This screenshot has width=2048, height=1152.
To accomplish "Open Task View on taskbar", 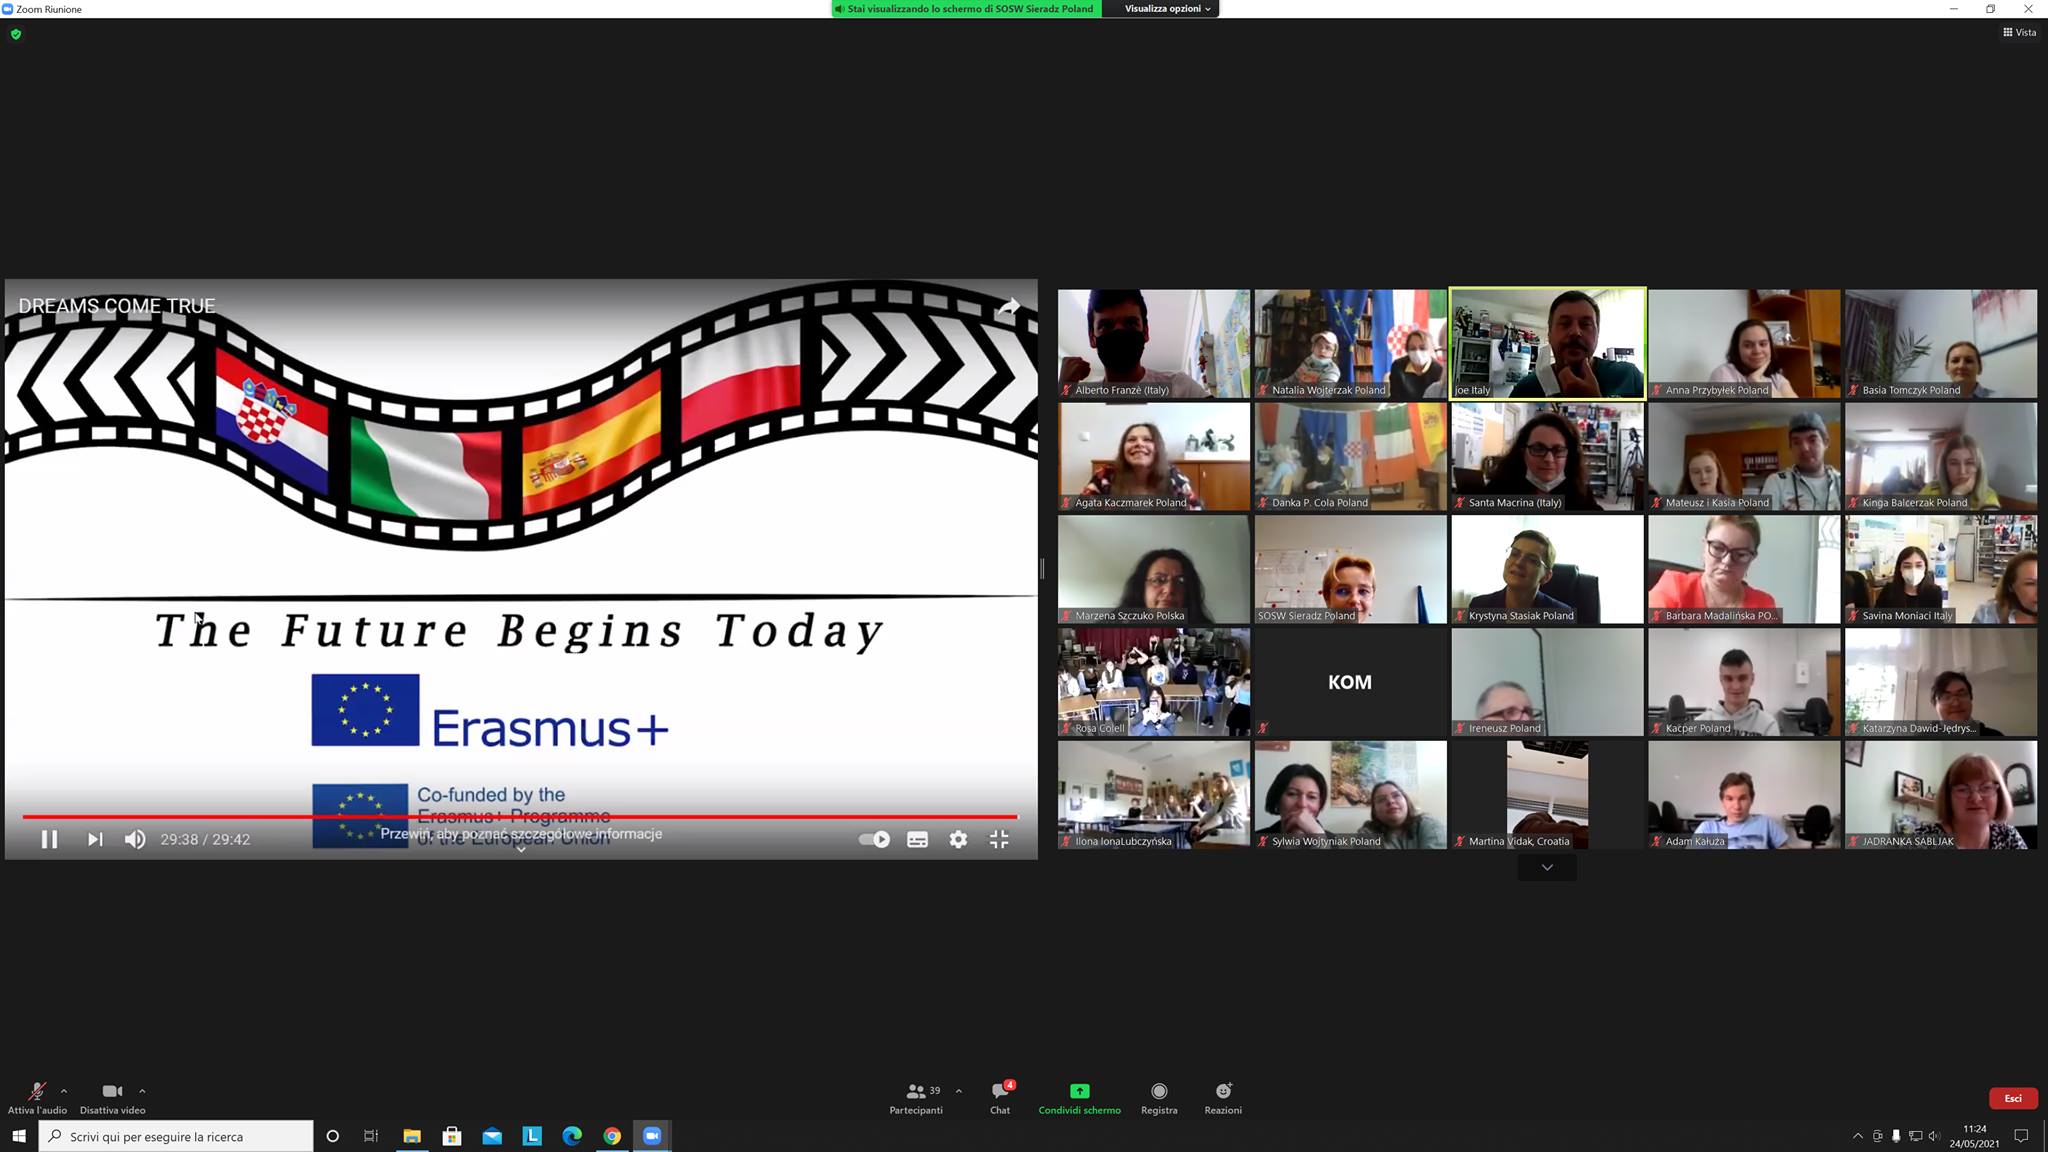I will [x=371, y=1136].
